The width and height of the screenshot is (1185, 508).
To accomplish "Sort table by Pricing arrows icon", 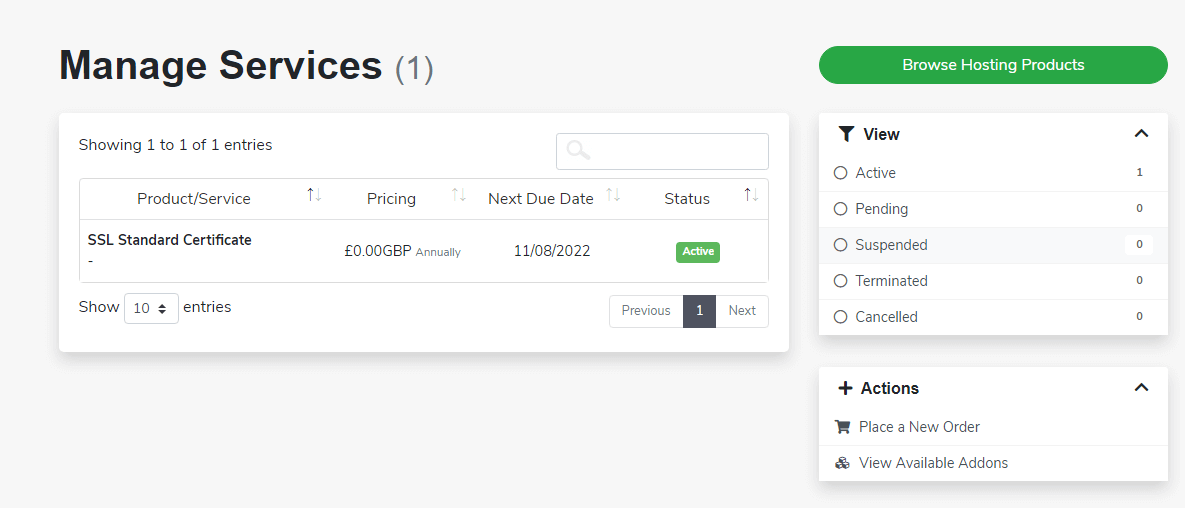I will tap(459, 195).
